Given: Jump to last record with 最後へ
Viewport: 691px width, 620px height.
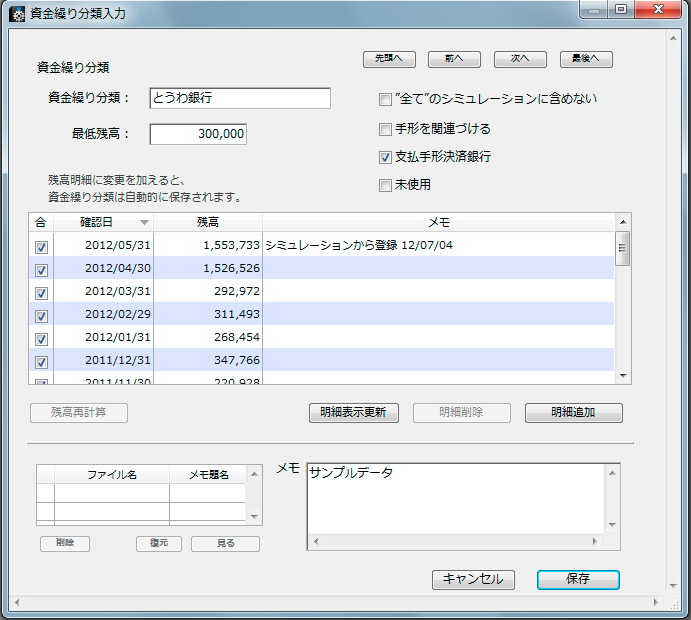Looking at the screenshot, I should point(586,59).
